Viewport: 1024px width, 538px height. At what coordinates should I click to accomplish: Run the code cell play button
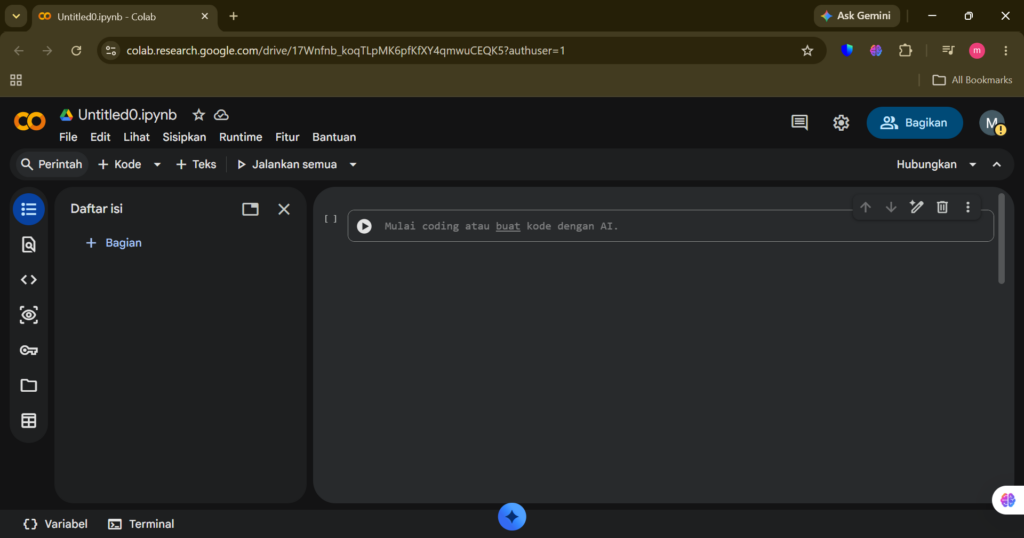tap(364, 226)
